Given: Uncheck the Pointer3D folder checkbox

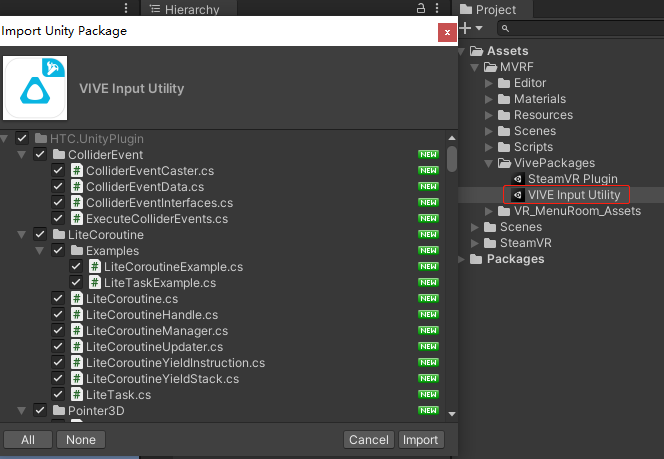Looking at the screenshot, I should [x=40, y=411].
